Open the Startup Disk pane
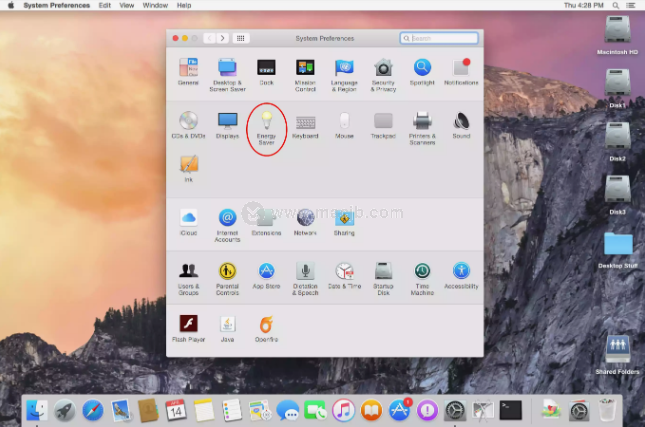The height and width of the screenshot is (427, 645). tap(383, 278)
